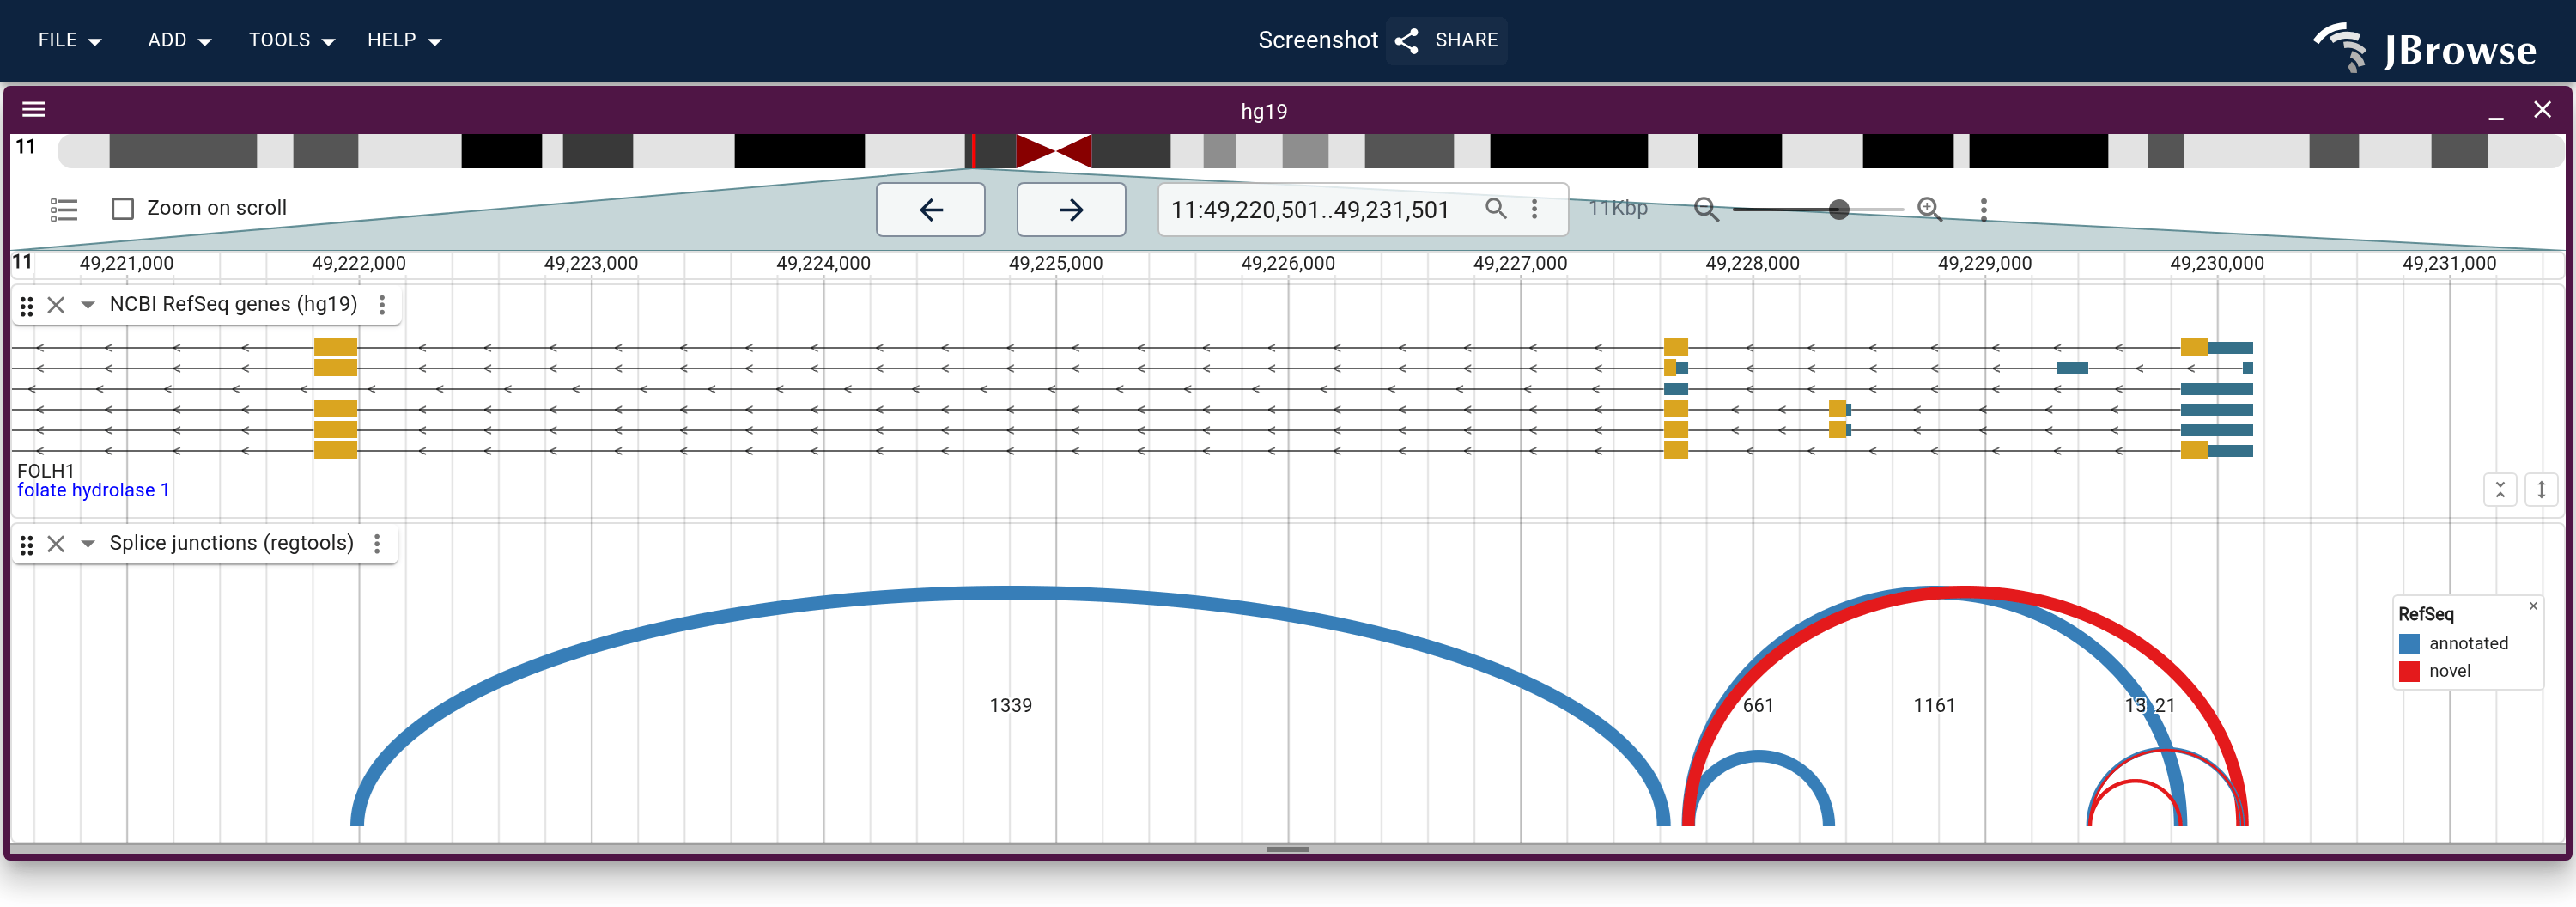Open the ADD menu
This screenshot has width=2576, height=907.
tap(179, 40)
